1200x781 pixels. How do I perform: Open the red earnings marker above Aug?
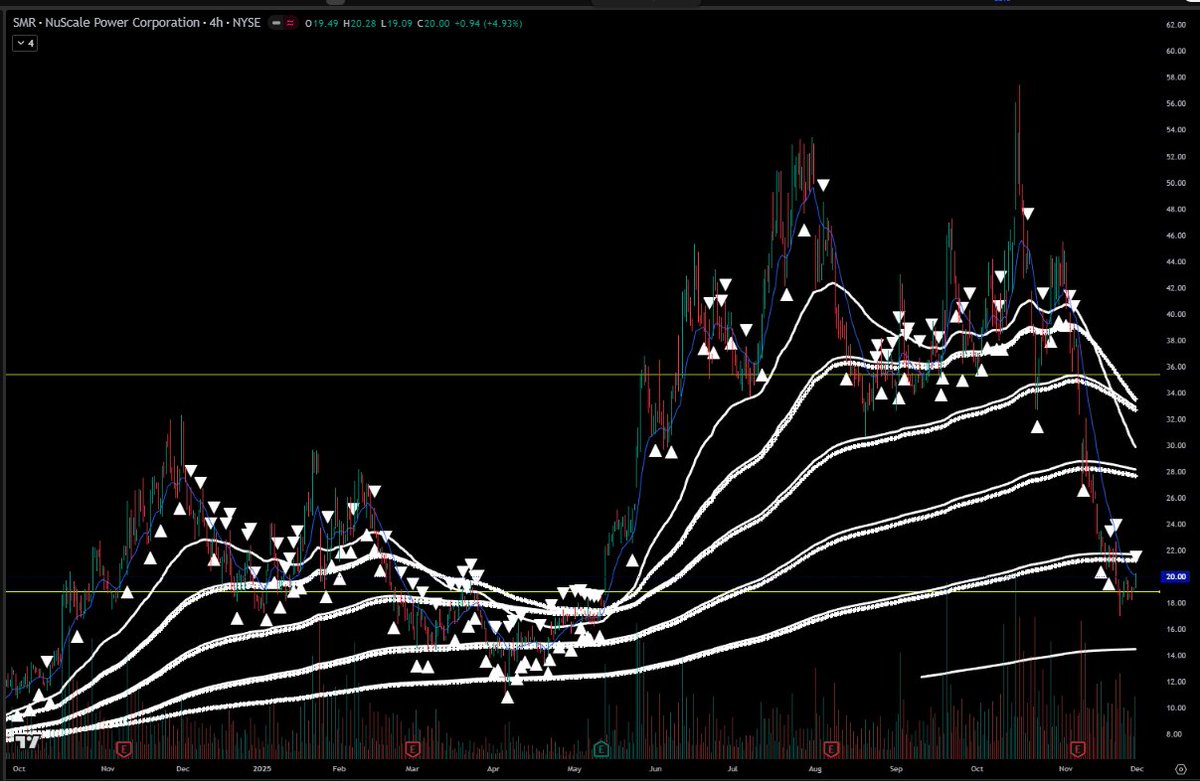830,747
